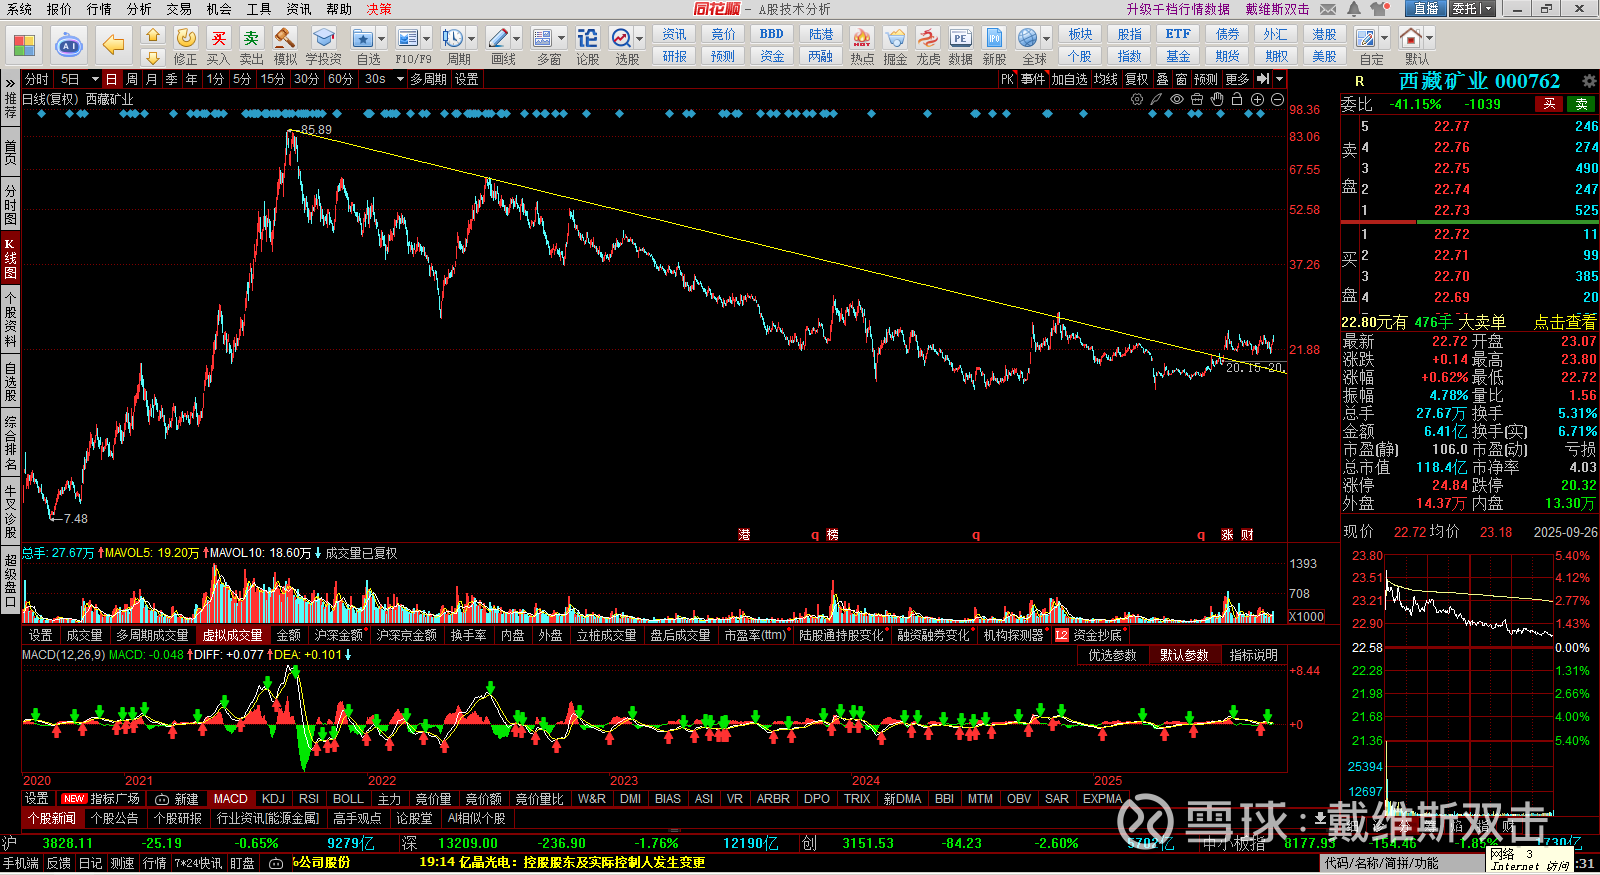Click the red 买 button beside 委比
The width and height of the screenshot is (1600, 875).
(x=1549, y=104)
